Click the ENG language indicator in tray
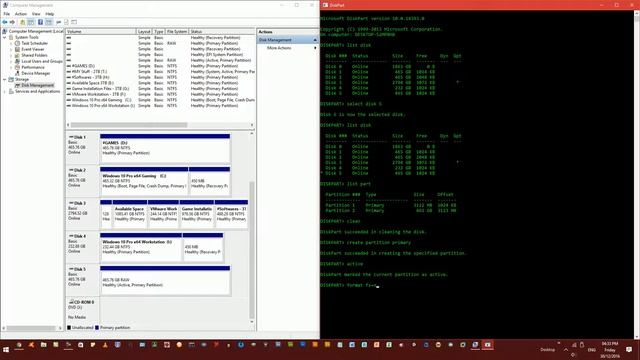 (x=591, y=350)
